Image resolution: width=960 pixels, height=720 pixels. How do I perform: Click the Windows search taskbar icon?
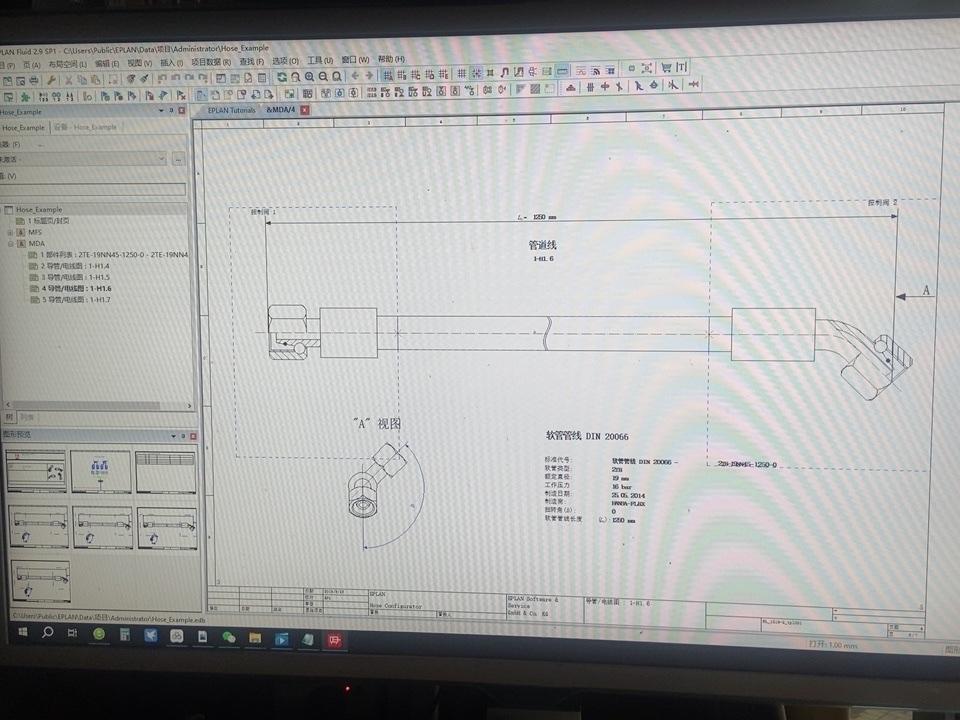[x=46, y=634]
